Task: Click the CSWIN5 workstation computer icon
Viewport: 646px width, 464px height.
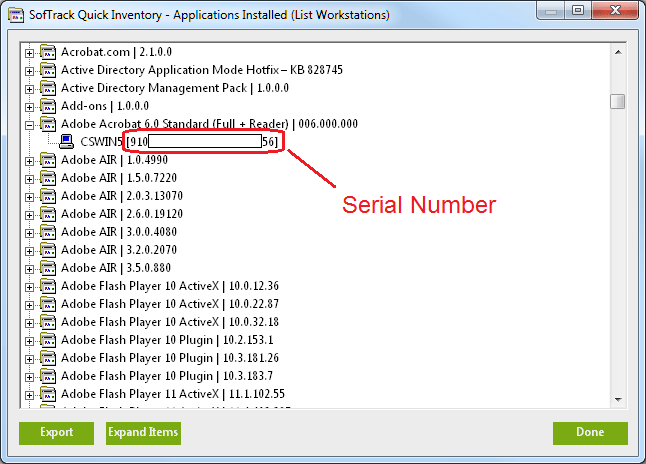Action: tap(67, 142)
